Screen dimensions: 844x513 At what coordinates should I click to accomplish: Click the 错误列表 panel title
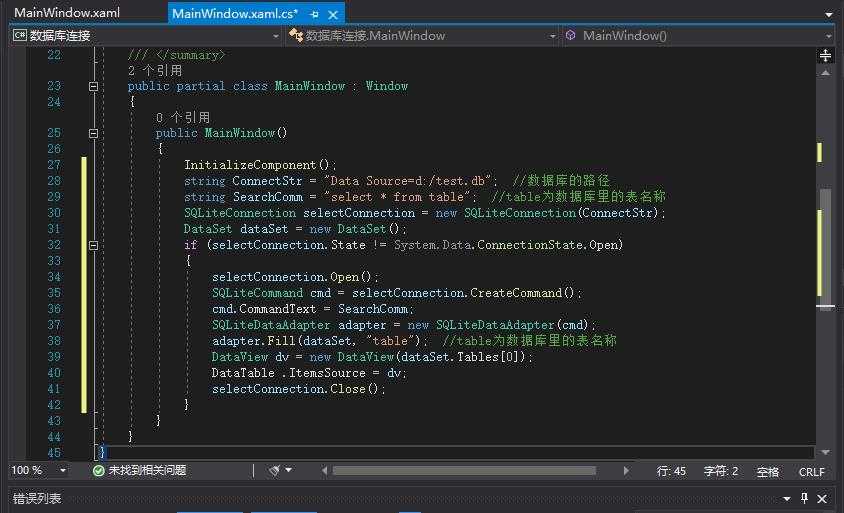37,498
